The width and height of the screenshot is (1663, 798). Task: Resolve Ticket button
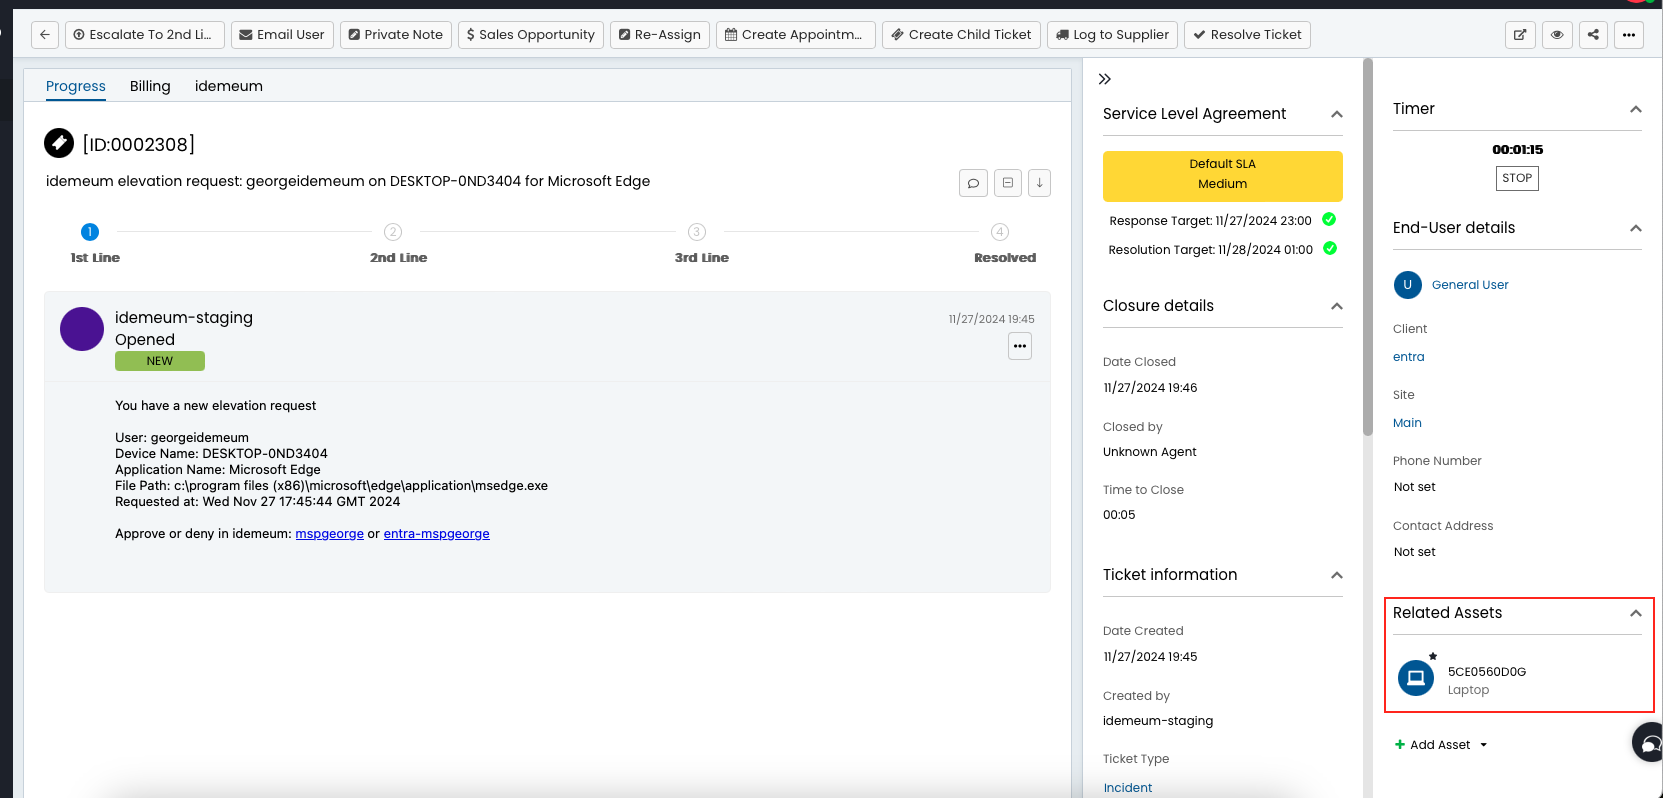(x=1247, y=34)
